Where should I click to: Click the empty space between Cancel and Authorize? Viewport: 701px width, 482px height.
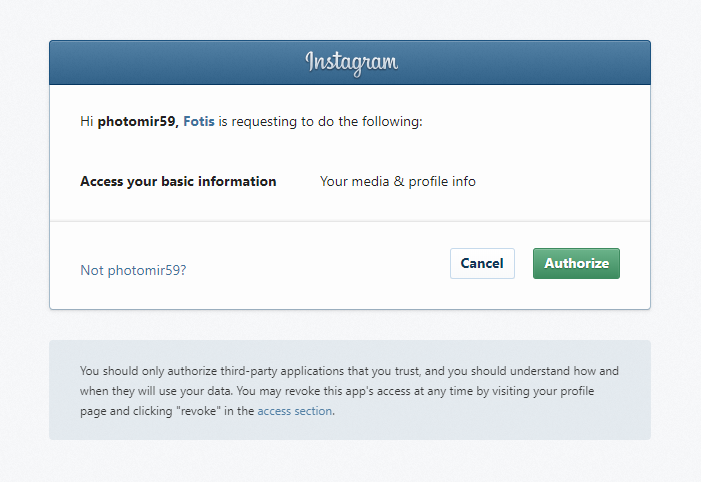(524, 263)
